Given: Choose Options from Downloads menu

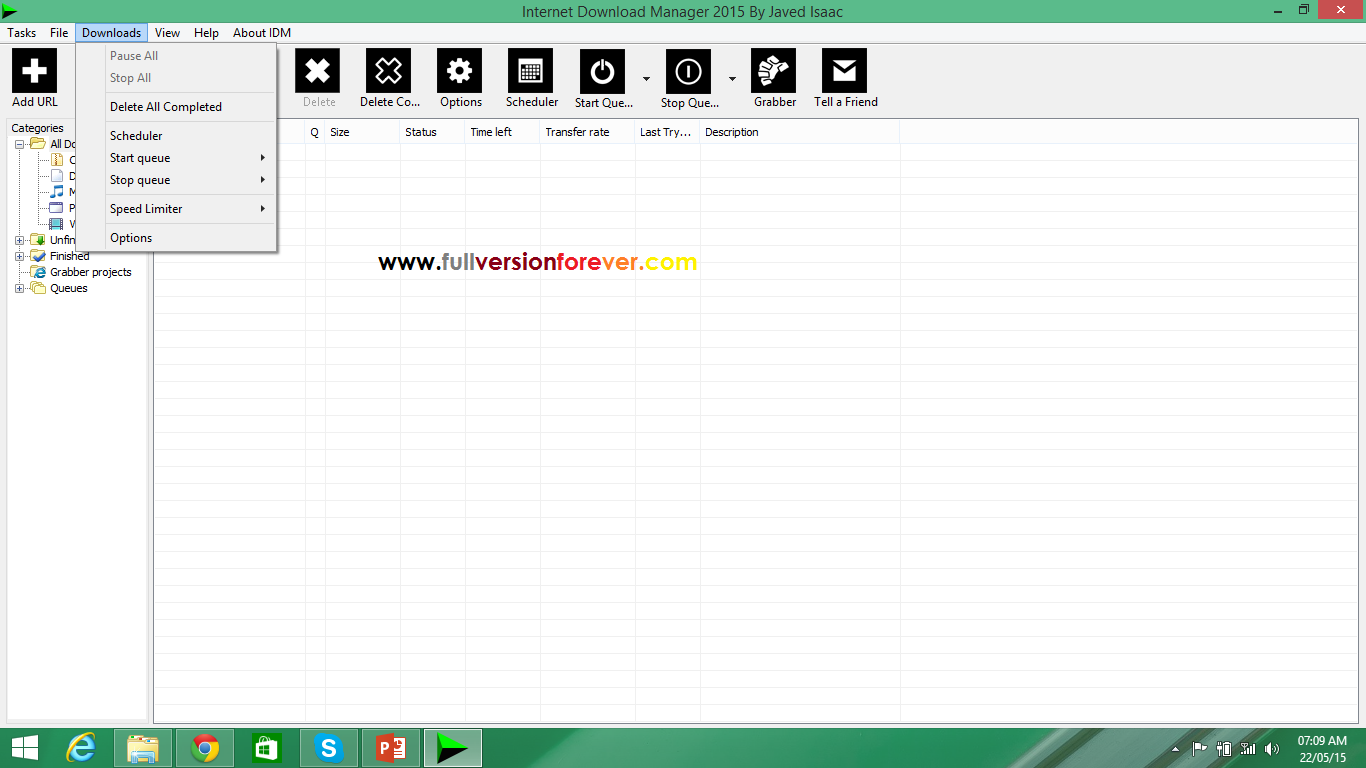Looking at the screenshot, I should tap(190, 238).
